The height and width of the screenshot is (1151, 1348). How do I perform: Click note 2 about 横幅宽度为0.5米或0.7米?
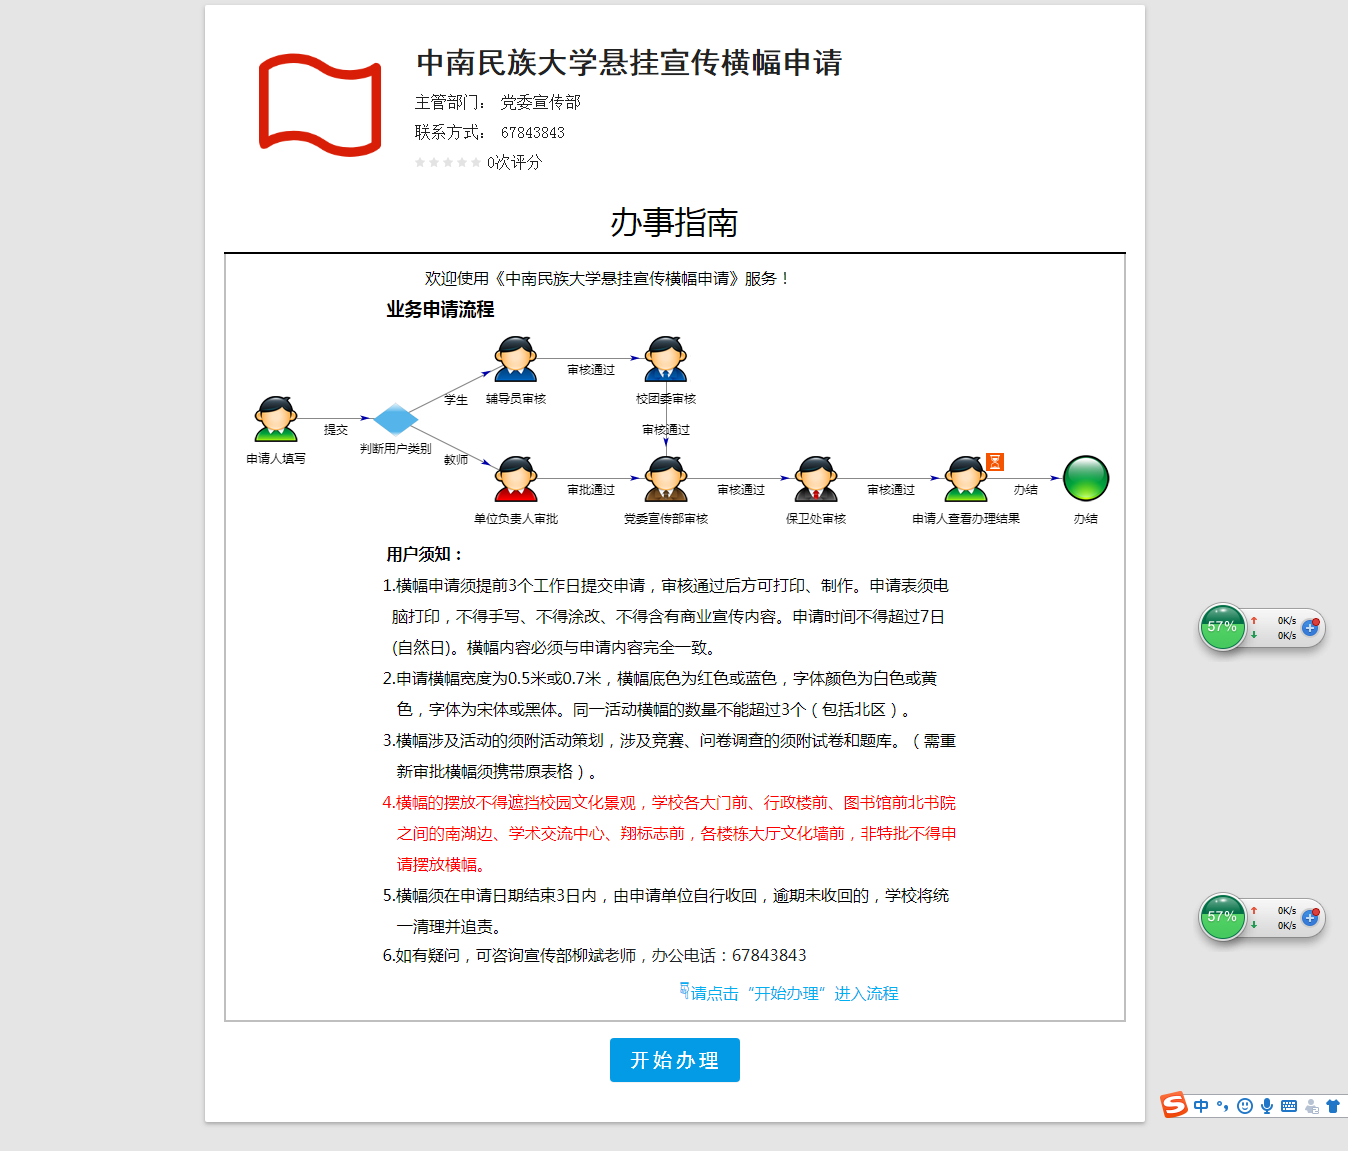point(660,694)
